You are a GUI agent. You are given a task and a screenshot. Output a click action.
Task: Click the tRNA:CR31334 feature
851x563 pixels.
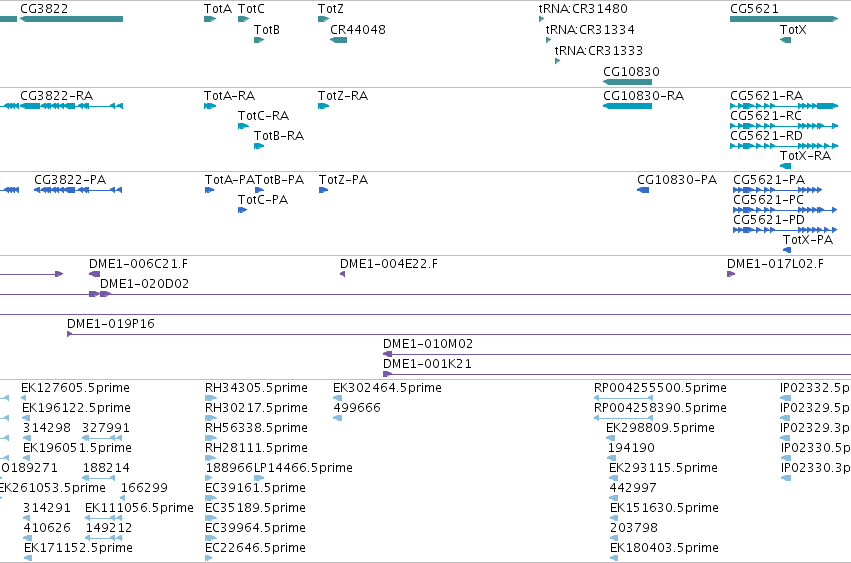click(x=548, y=40)
